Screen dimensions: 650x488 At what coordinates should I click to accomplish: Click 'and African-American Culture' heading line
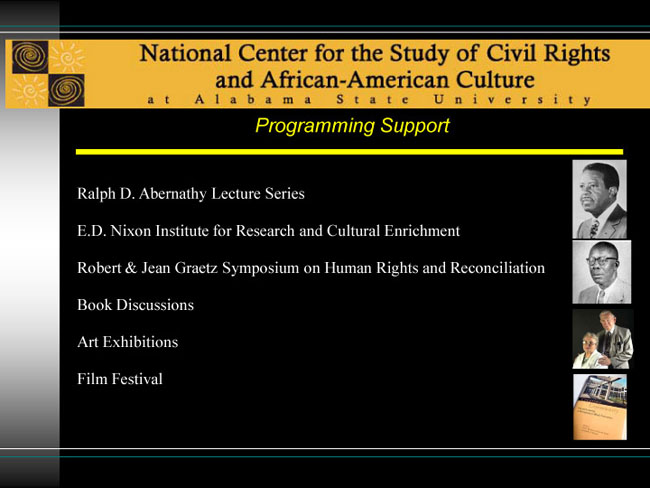coord(375,80)
